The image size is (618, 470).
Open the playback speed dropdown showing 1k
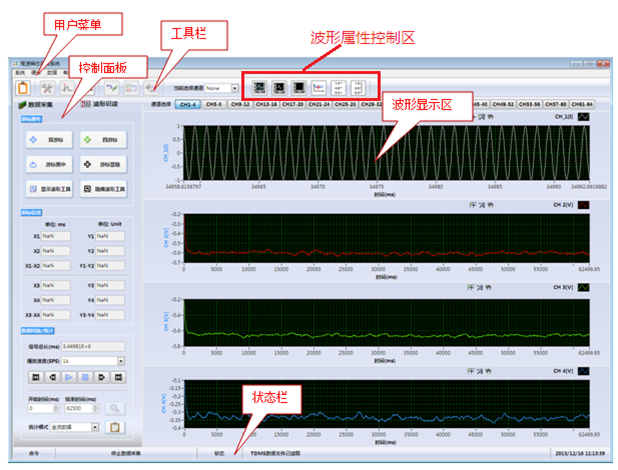pos(93,361)
